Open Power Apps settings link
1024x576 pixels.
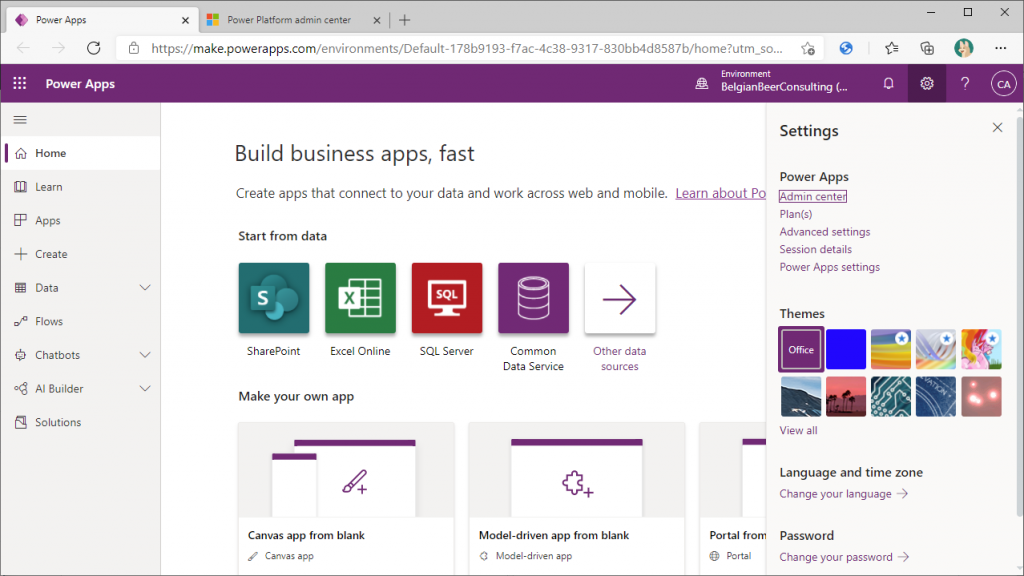click(829, 266)
